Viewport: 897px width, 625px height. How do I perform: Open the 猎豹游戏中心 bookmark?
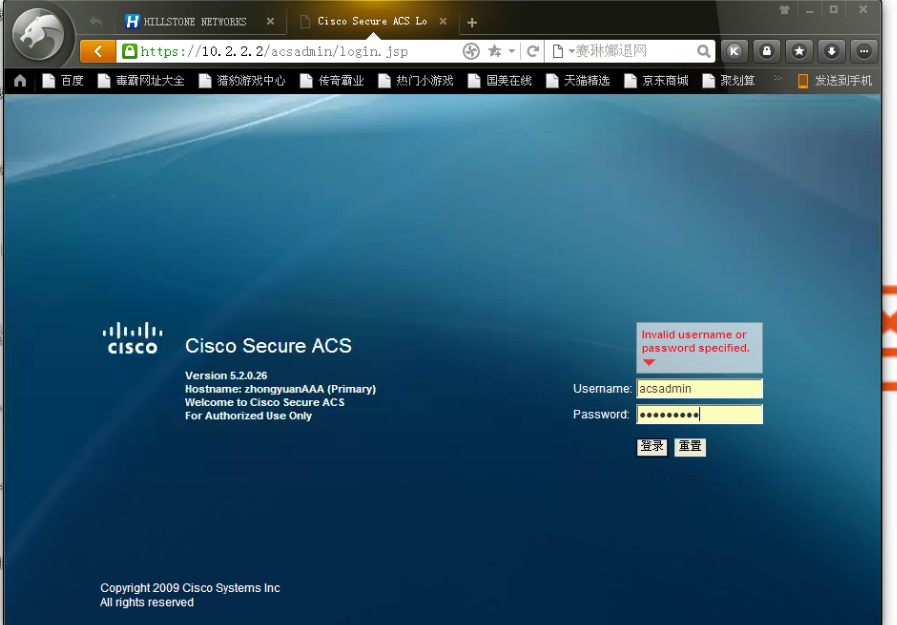pyautogui.click(x=242, y=81)
